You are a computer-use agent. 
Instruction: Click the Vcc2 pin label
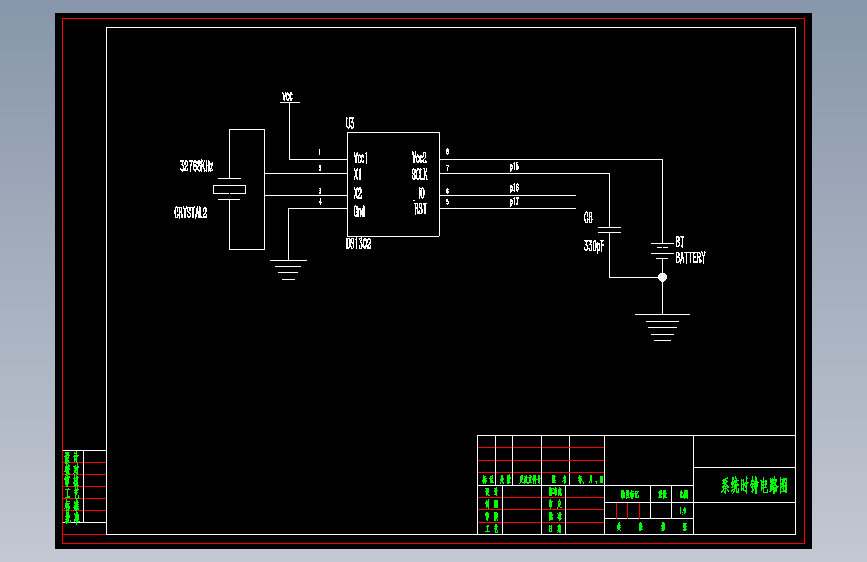tap(419, 157)
